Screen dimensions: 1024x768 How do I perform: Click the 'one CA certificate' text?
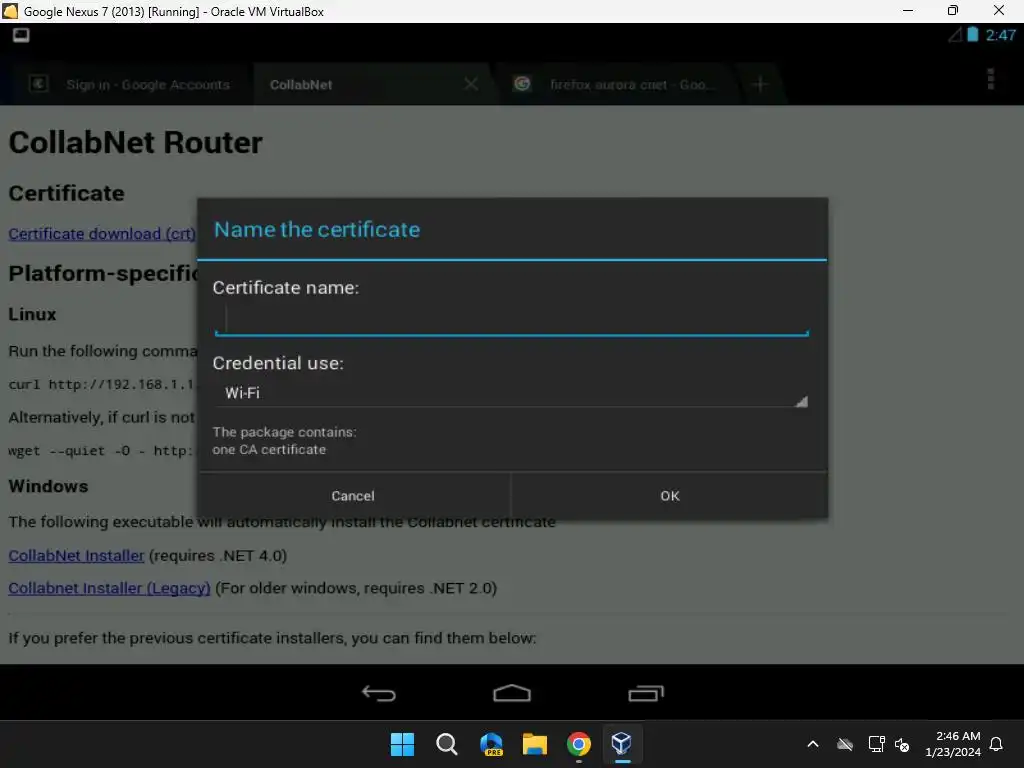[x=269, y=450]
